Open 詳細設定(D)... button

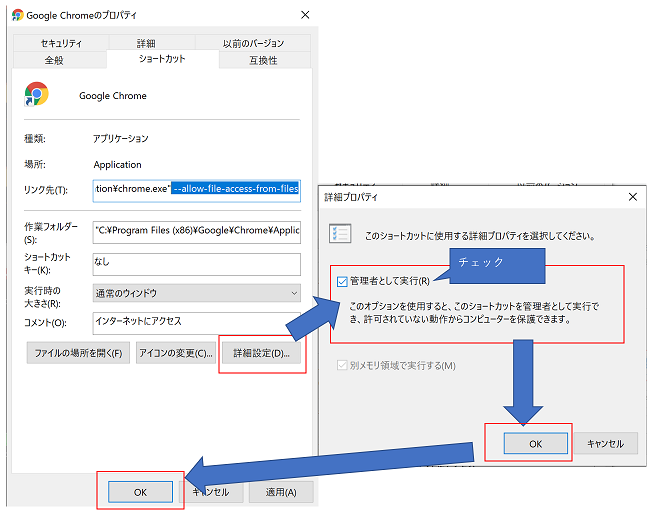(x=262, y=353)
